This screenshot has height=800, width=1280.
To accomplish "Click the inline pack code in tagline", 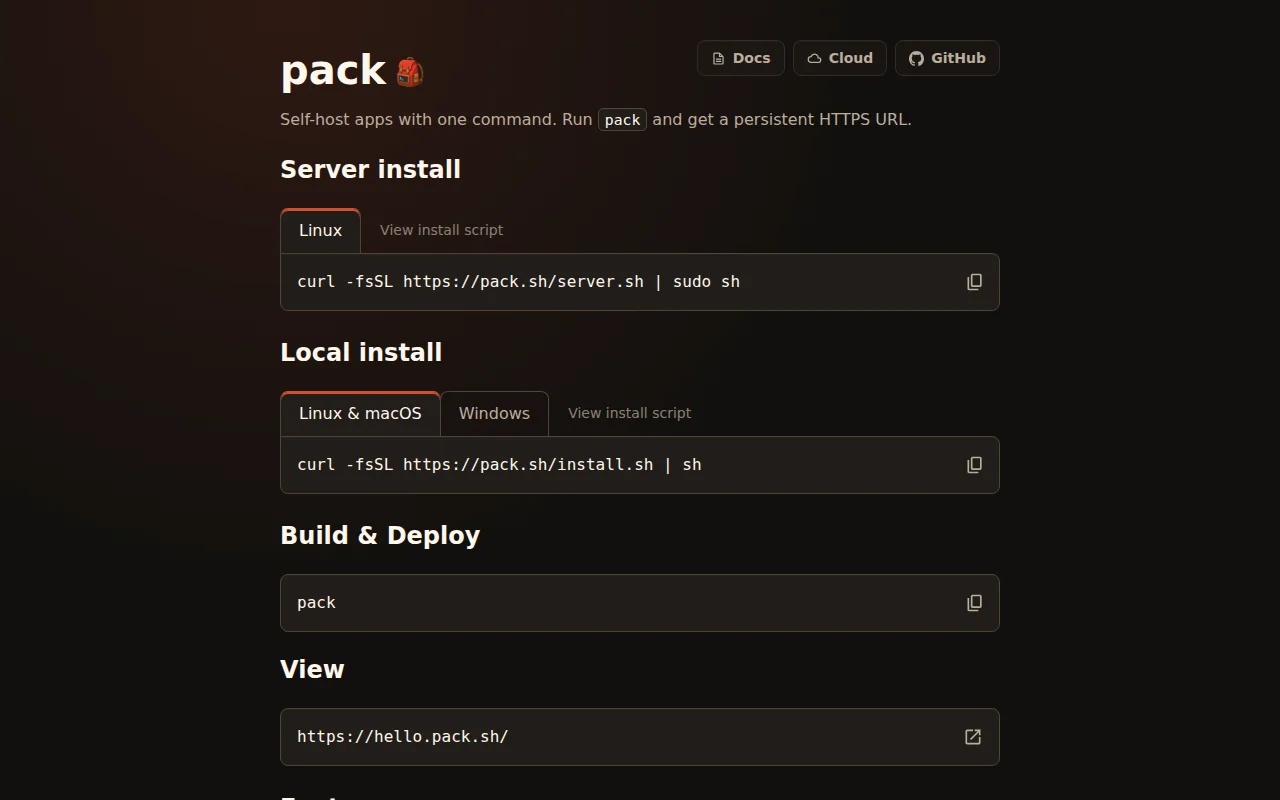I will [x=622, y=120].
